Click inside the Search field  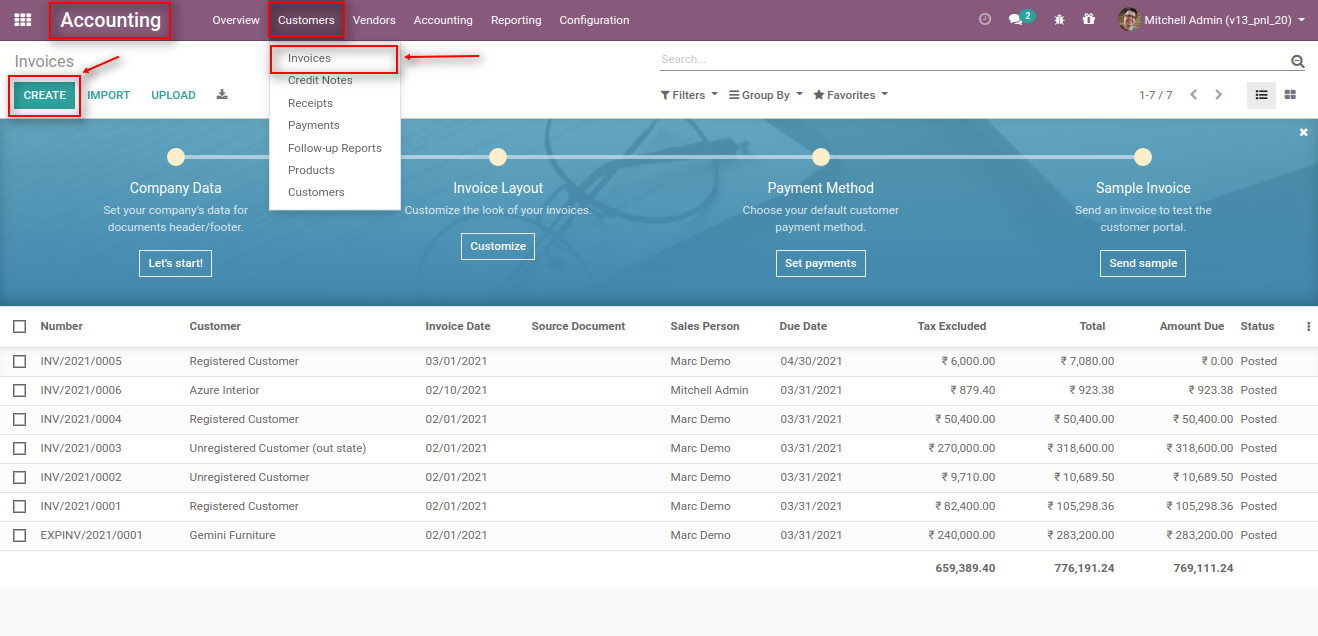point(900,58)
